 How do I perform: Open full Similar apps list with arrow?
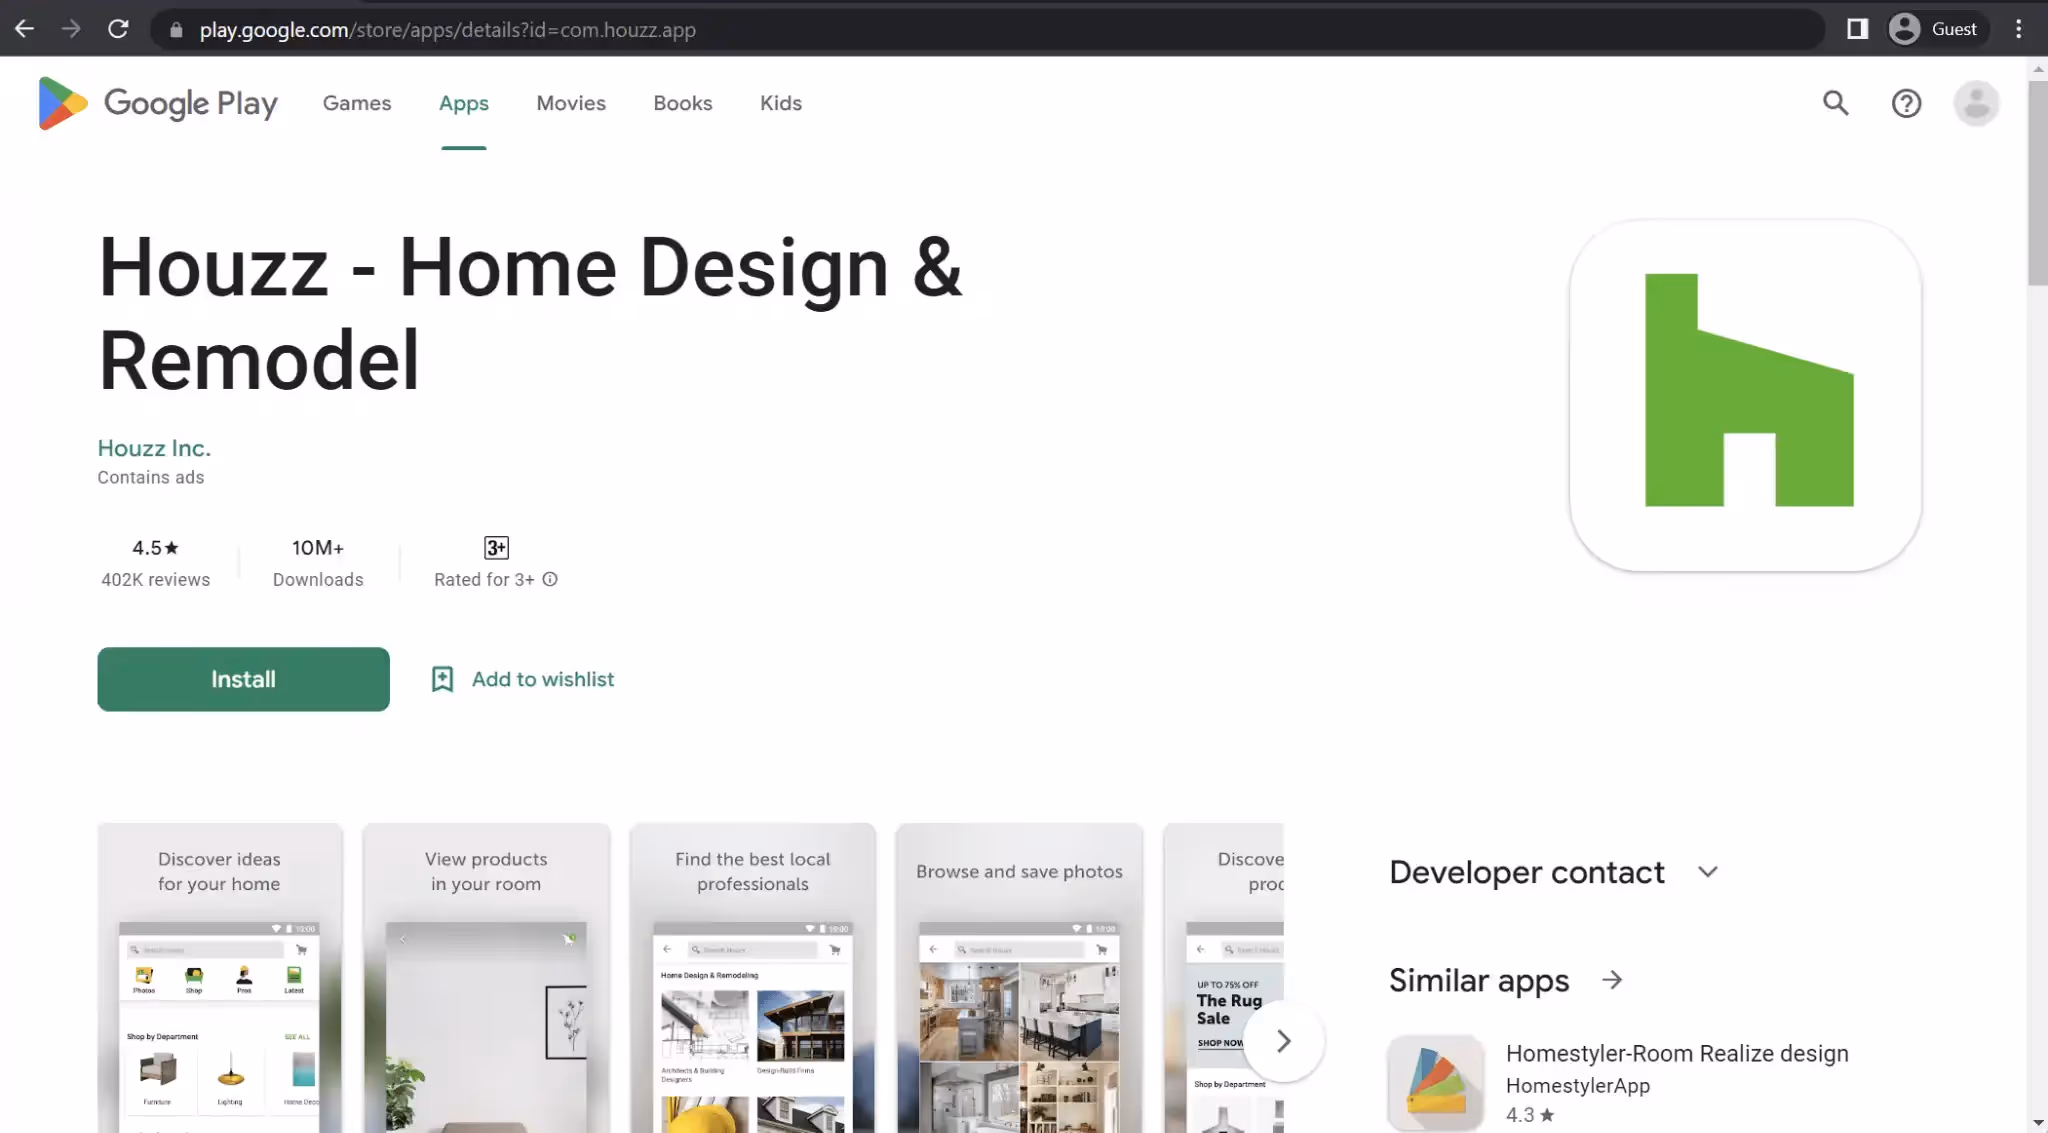(x=1611, y=980)
